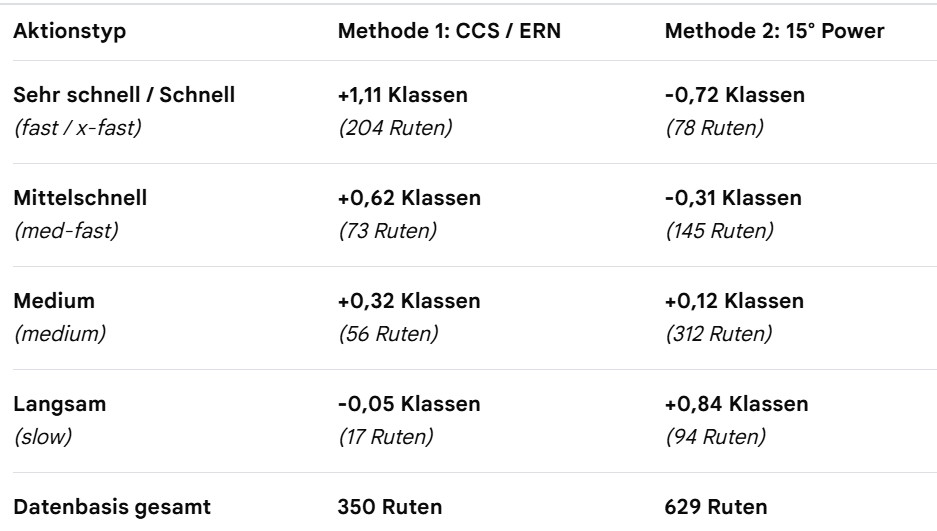Click the (204 Ruten) subtext
This screenshot has width=937, height=531.
pyautogui.click(x=395, y=128)
